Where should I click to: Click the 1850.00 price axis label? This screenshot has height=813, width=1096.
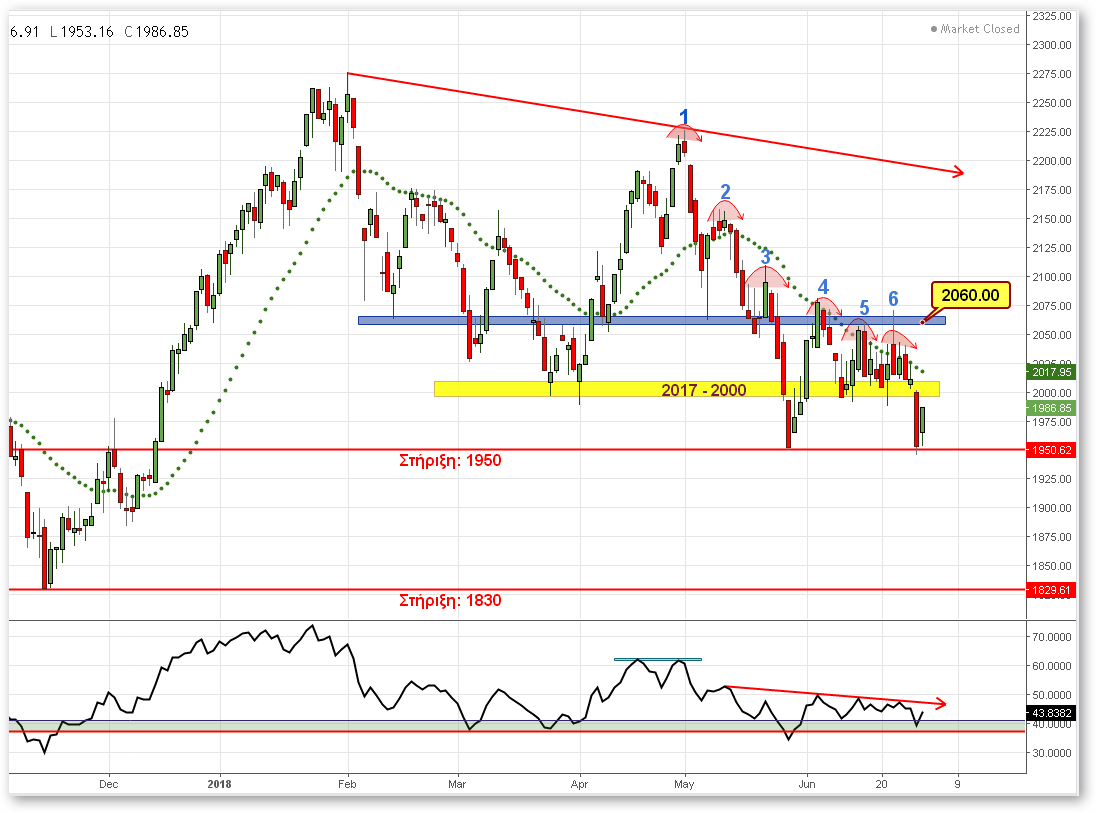[x=1052, y=566]
